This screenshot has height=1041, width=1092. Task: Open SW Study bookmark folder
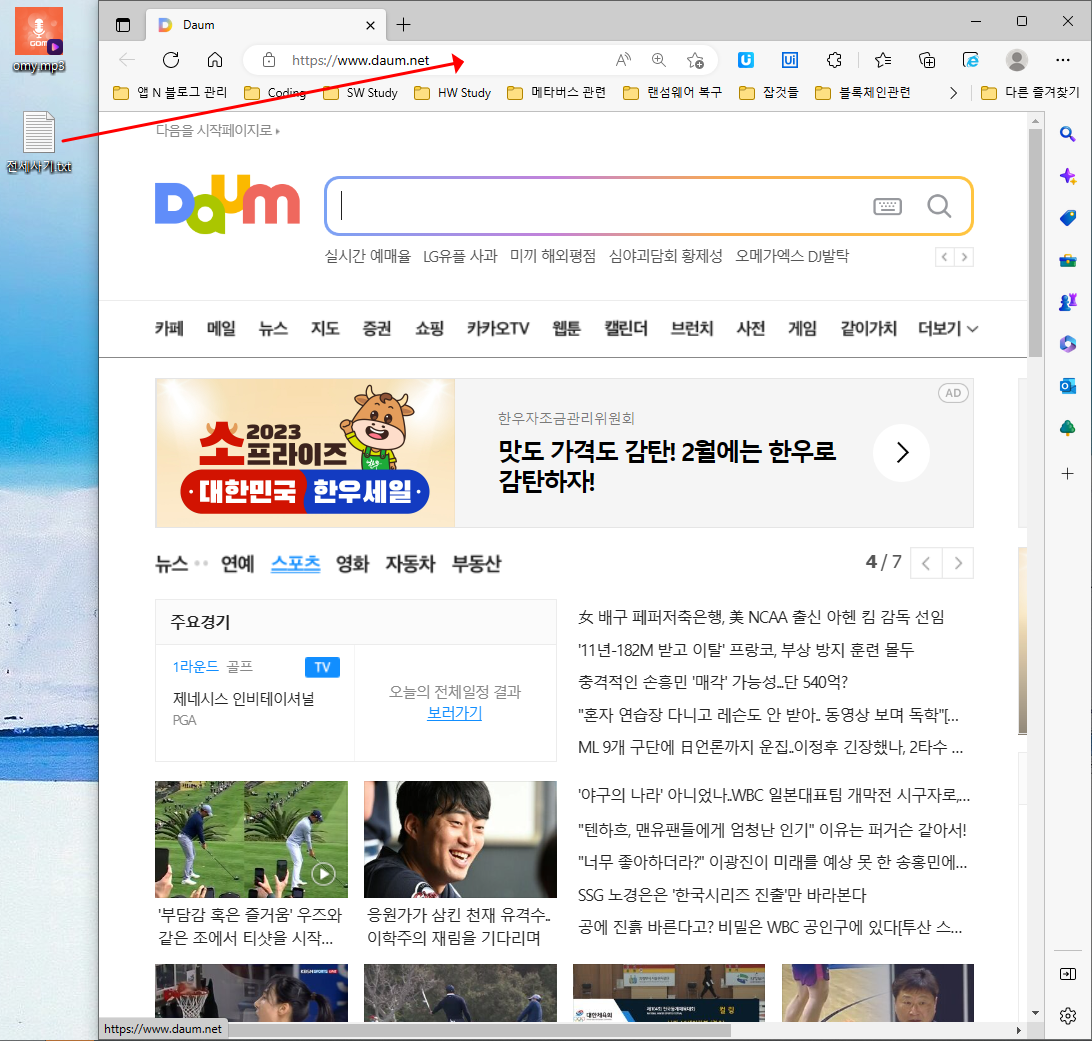pyautogui.click(x=361, y=93)
